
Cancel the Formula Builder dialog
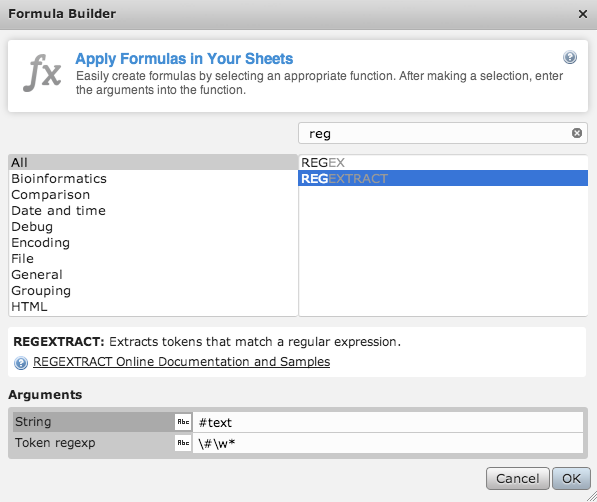[517, 478]
